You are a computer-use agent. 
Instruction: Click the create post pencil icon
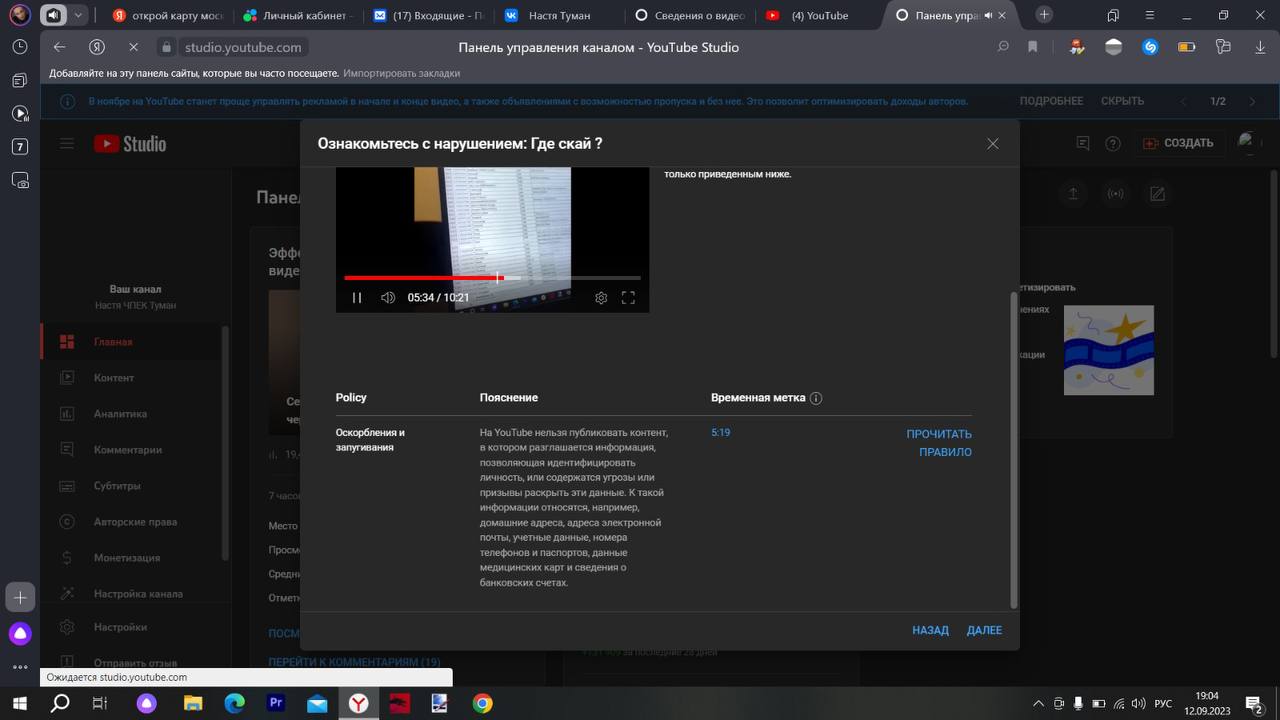[1157, 194]
